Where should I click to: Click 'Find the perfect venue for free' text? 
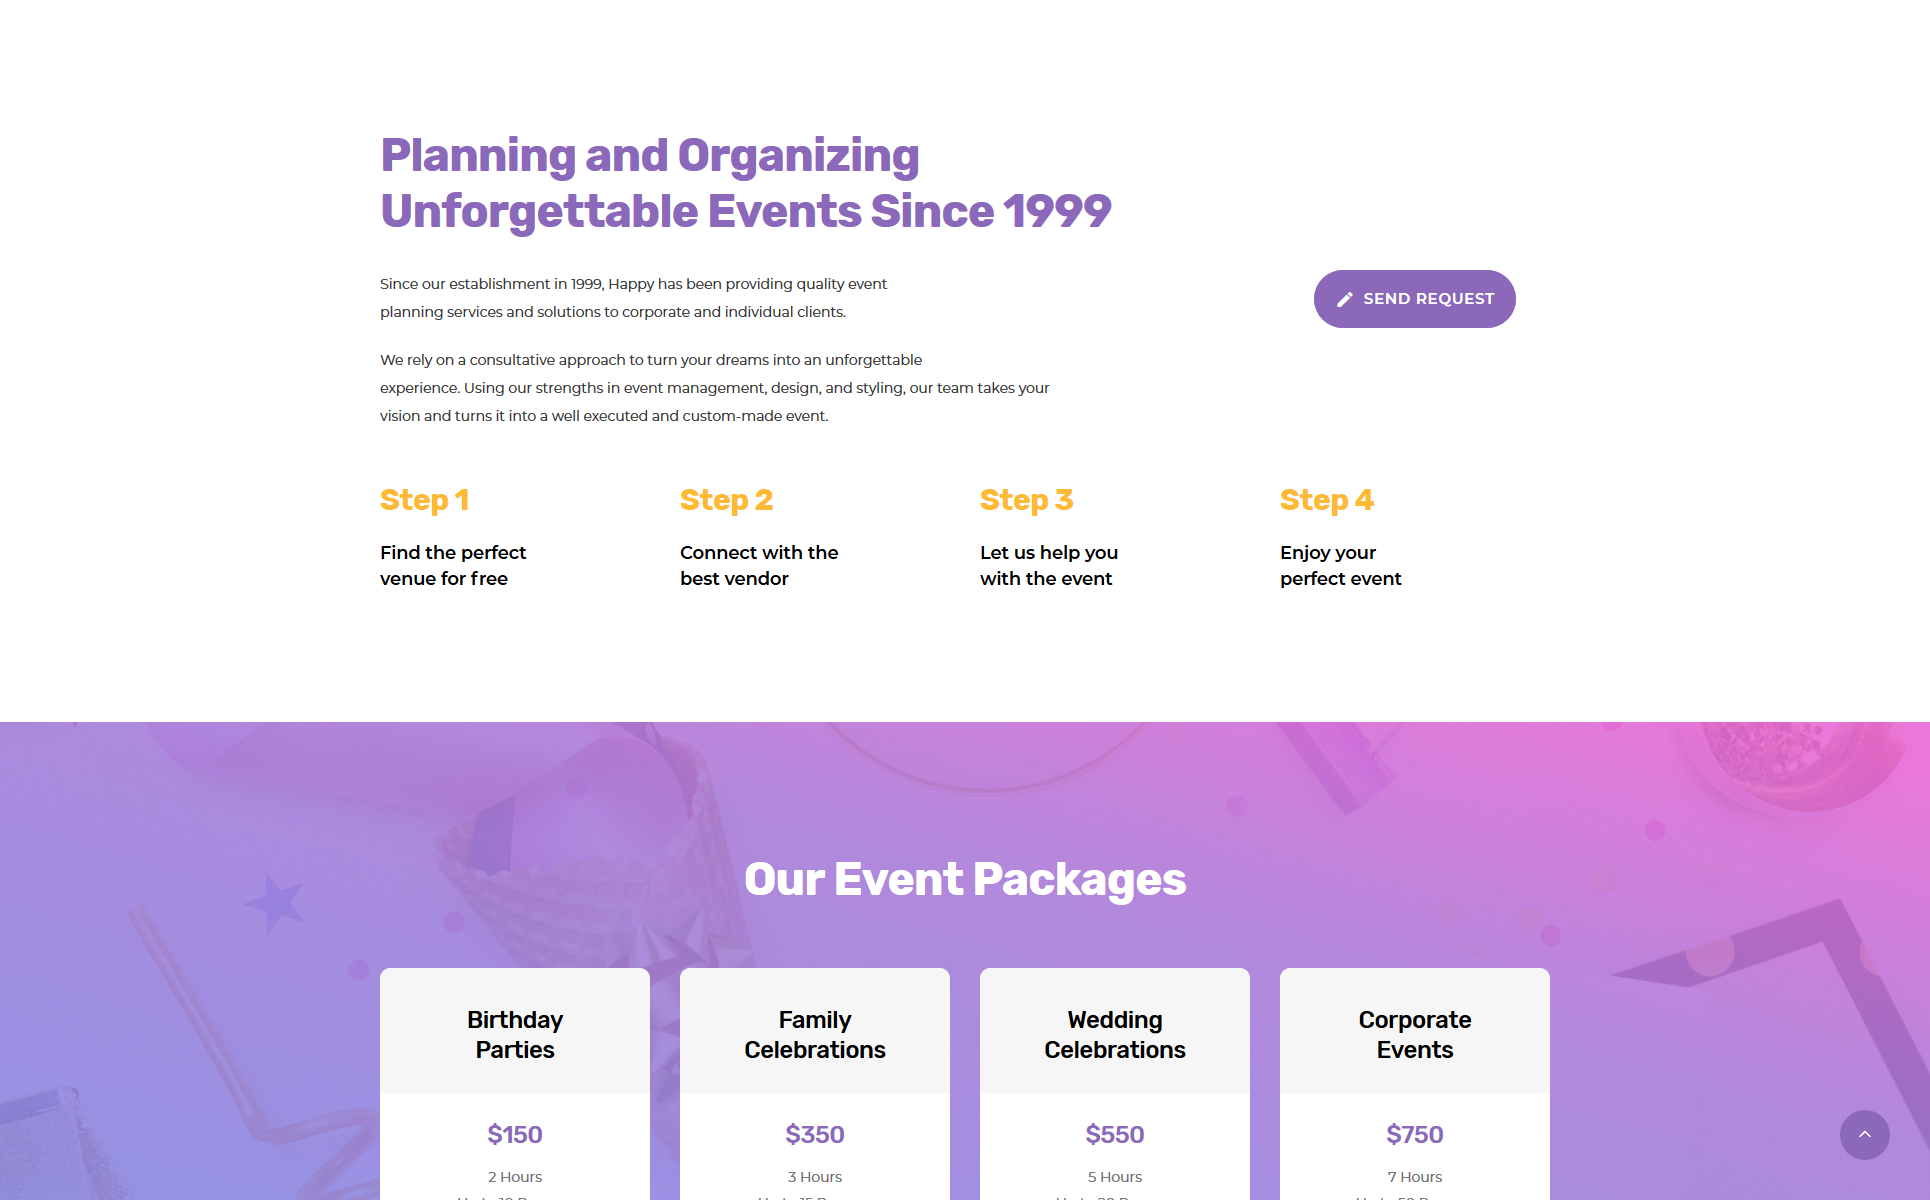click(453, 566)
